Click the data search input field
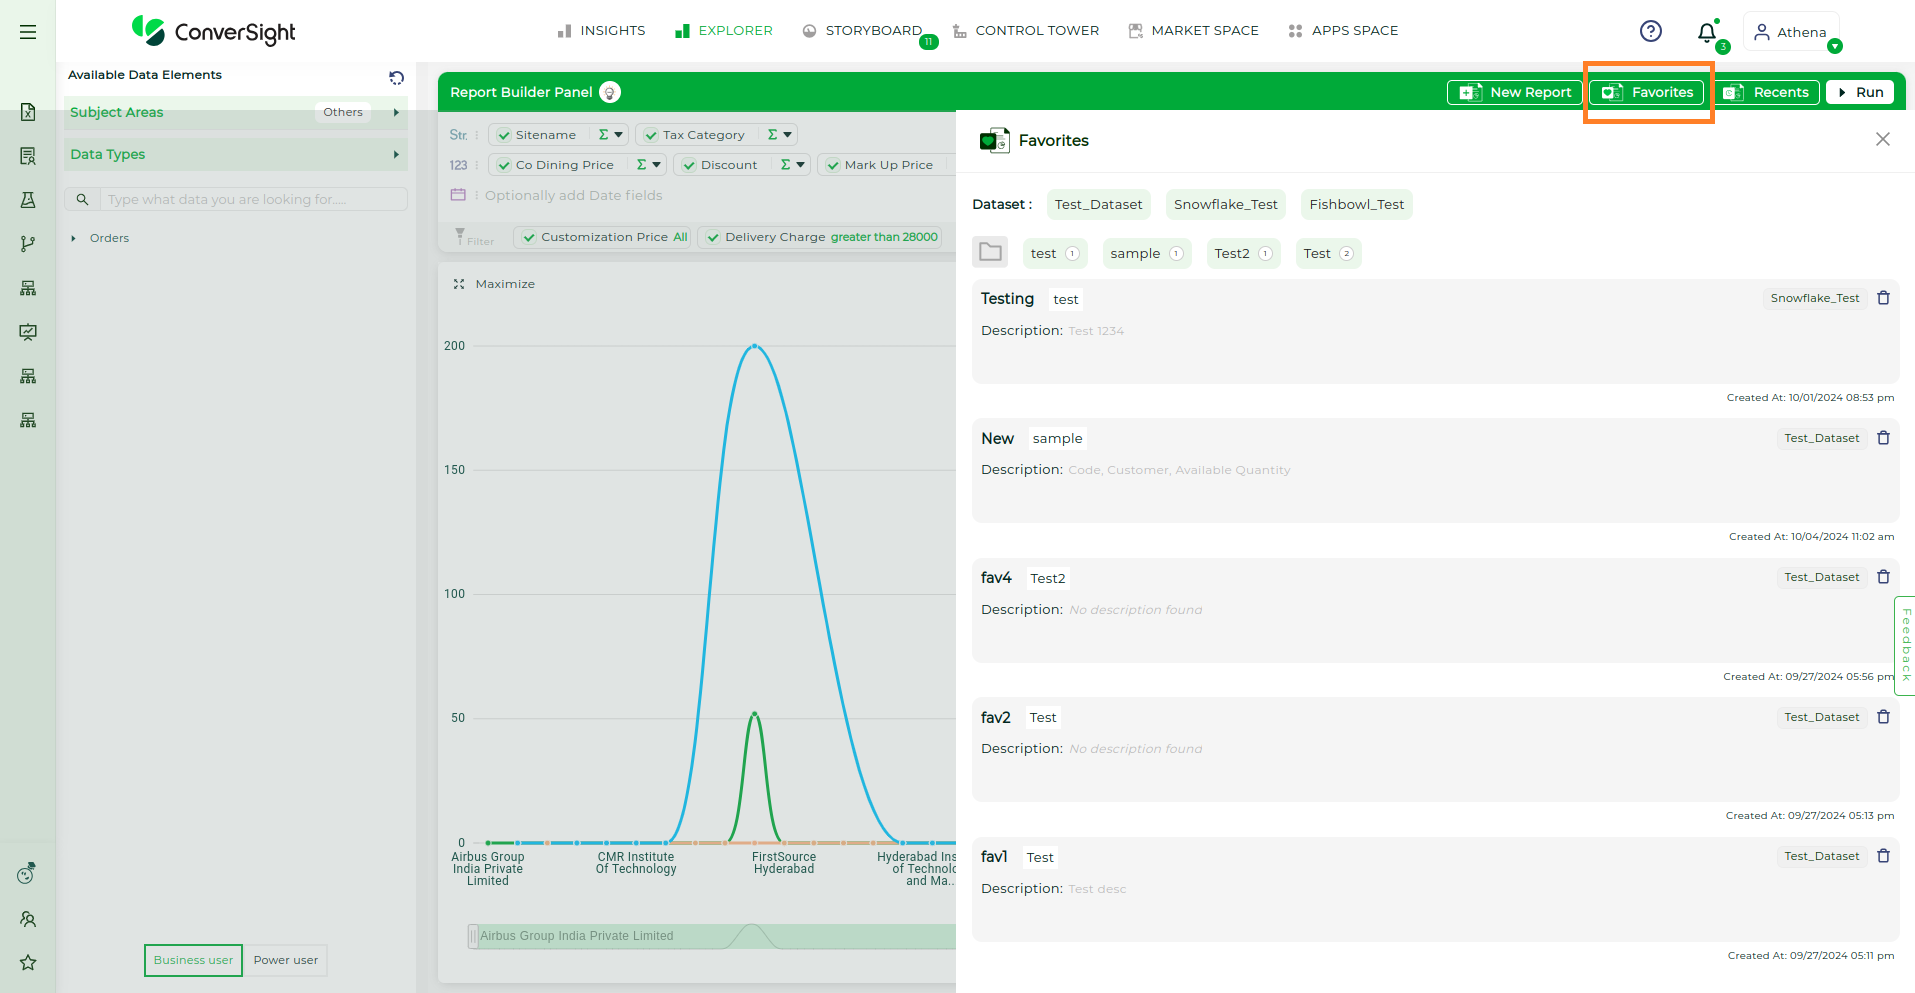This screenshot has height=993, width=1915. [254, 199]
